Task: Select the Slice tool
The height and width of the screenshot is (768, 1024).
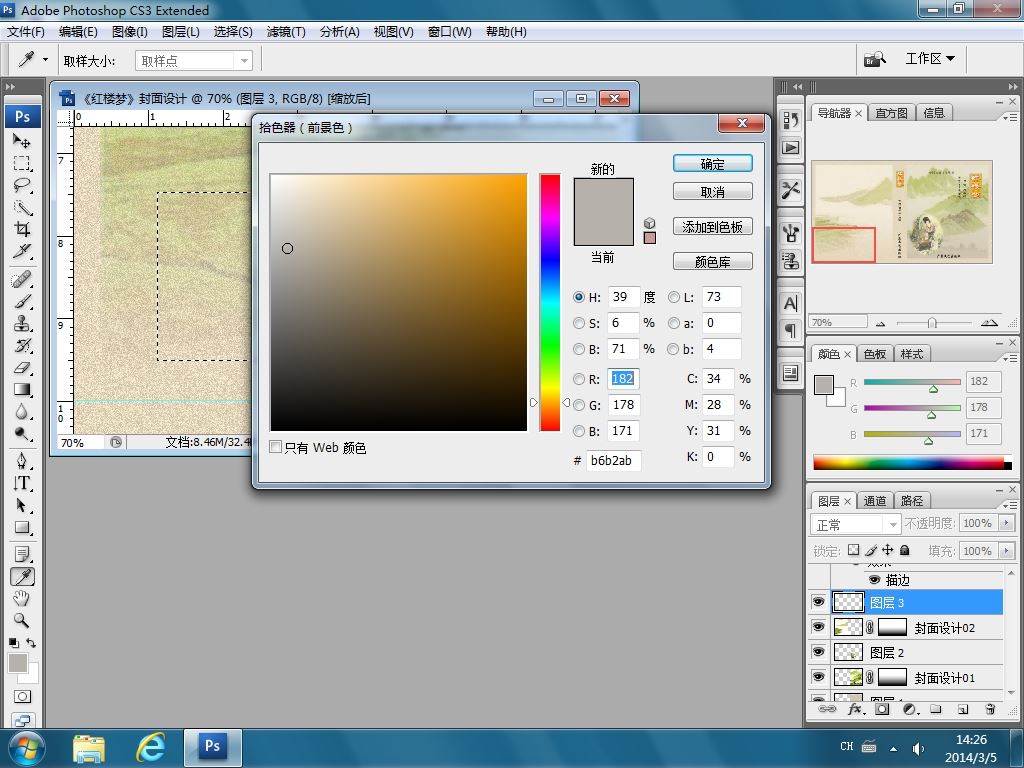Action: [x=22, y=251]
